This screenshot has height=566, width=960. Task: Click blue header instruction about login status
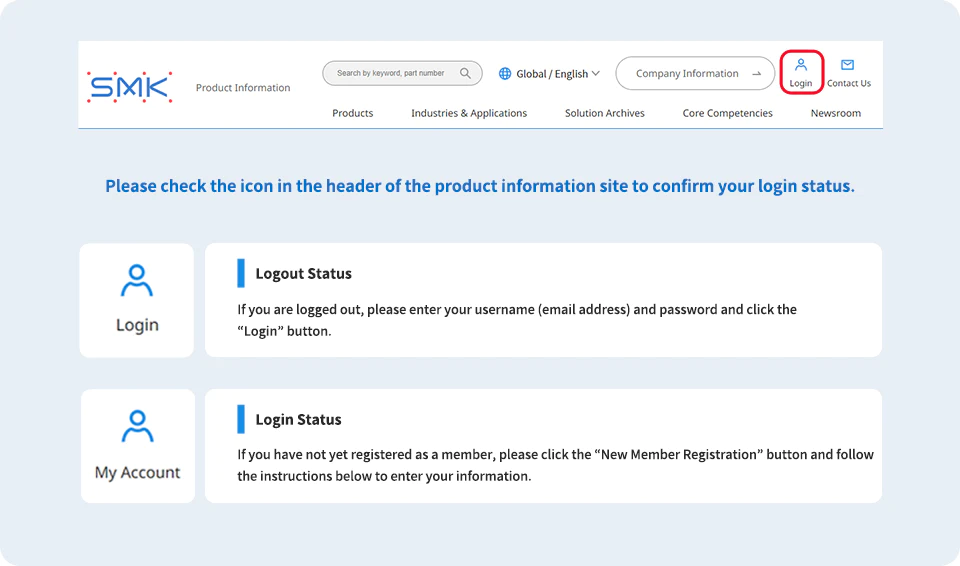click(480, 186)
